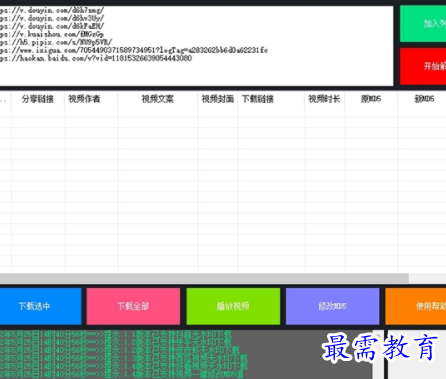Click the haokan.baidu.com link line

coord(96,58)
